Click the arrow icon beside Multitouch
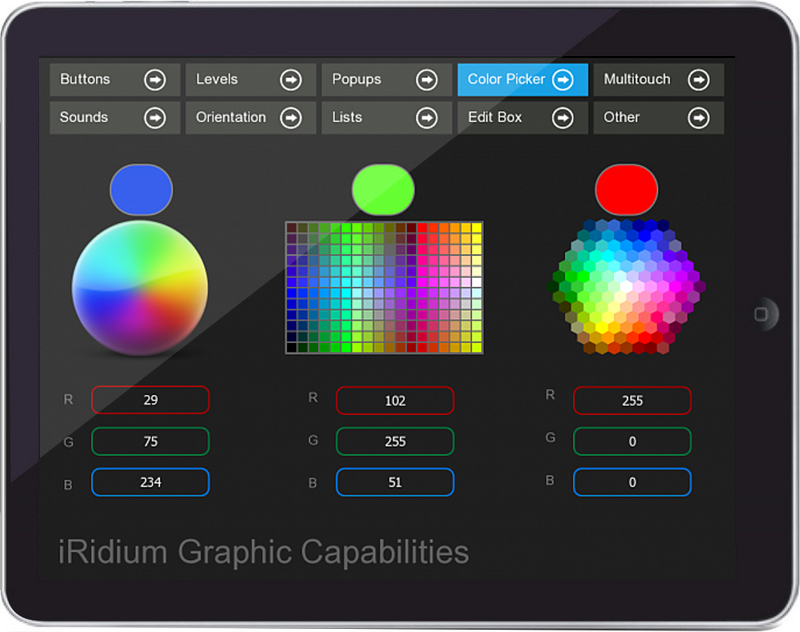This screenshot has width=800, height=632. 698,80
